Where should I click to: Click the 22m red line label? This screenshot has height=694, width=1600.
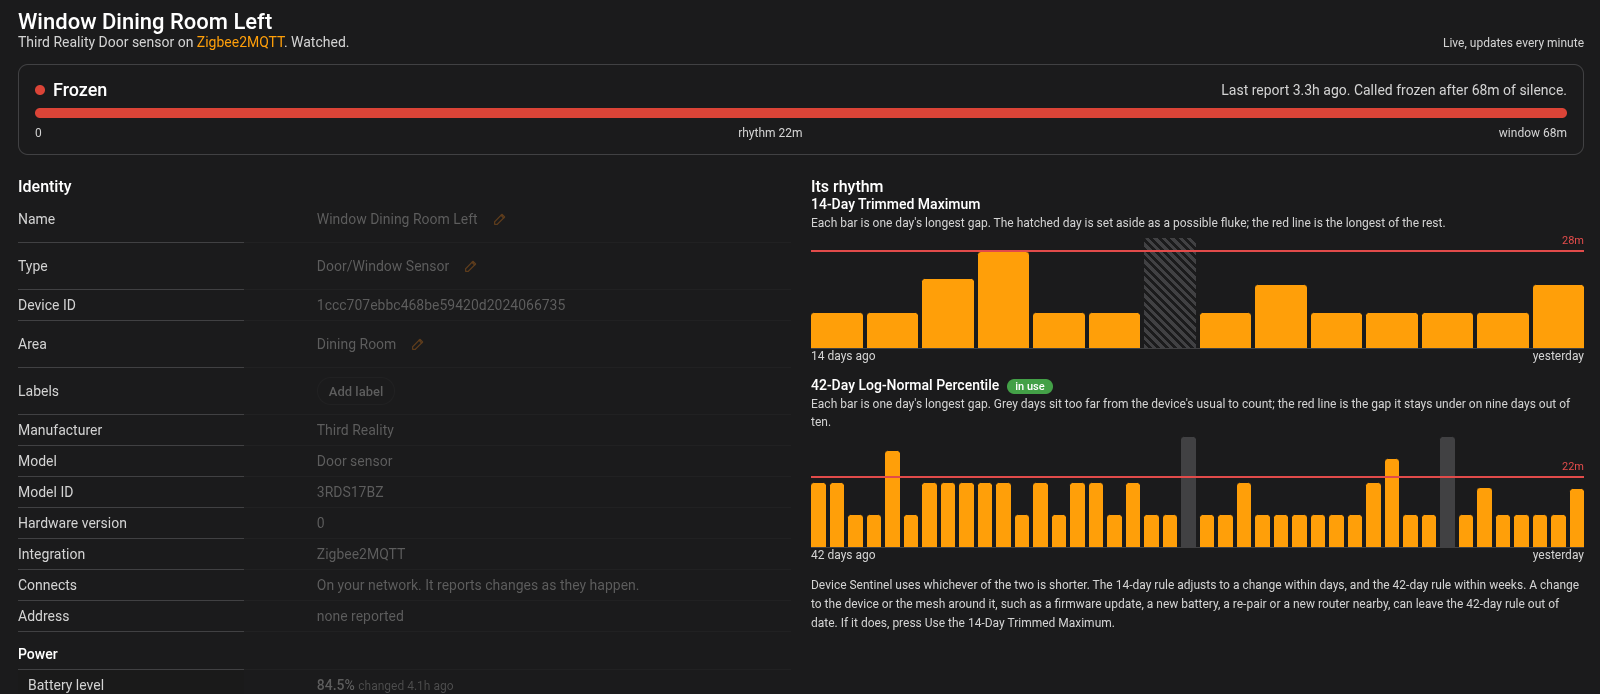coord(1573,466)
